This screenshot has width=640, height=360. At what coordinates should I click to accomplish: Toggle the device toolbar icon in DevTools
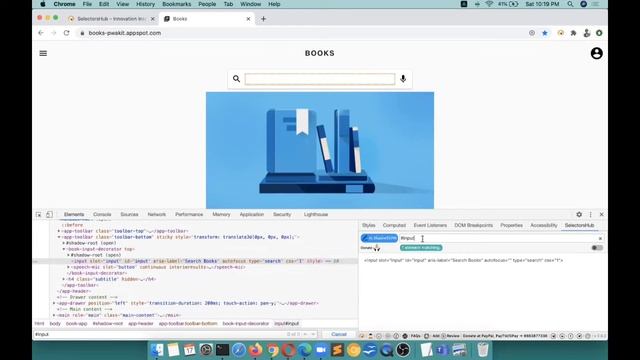49,214
